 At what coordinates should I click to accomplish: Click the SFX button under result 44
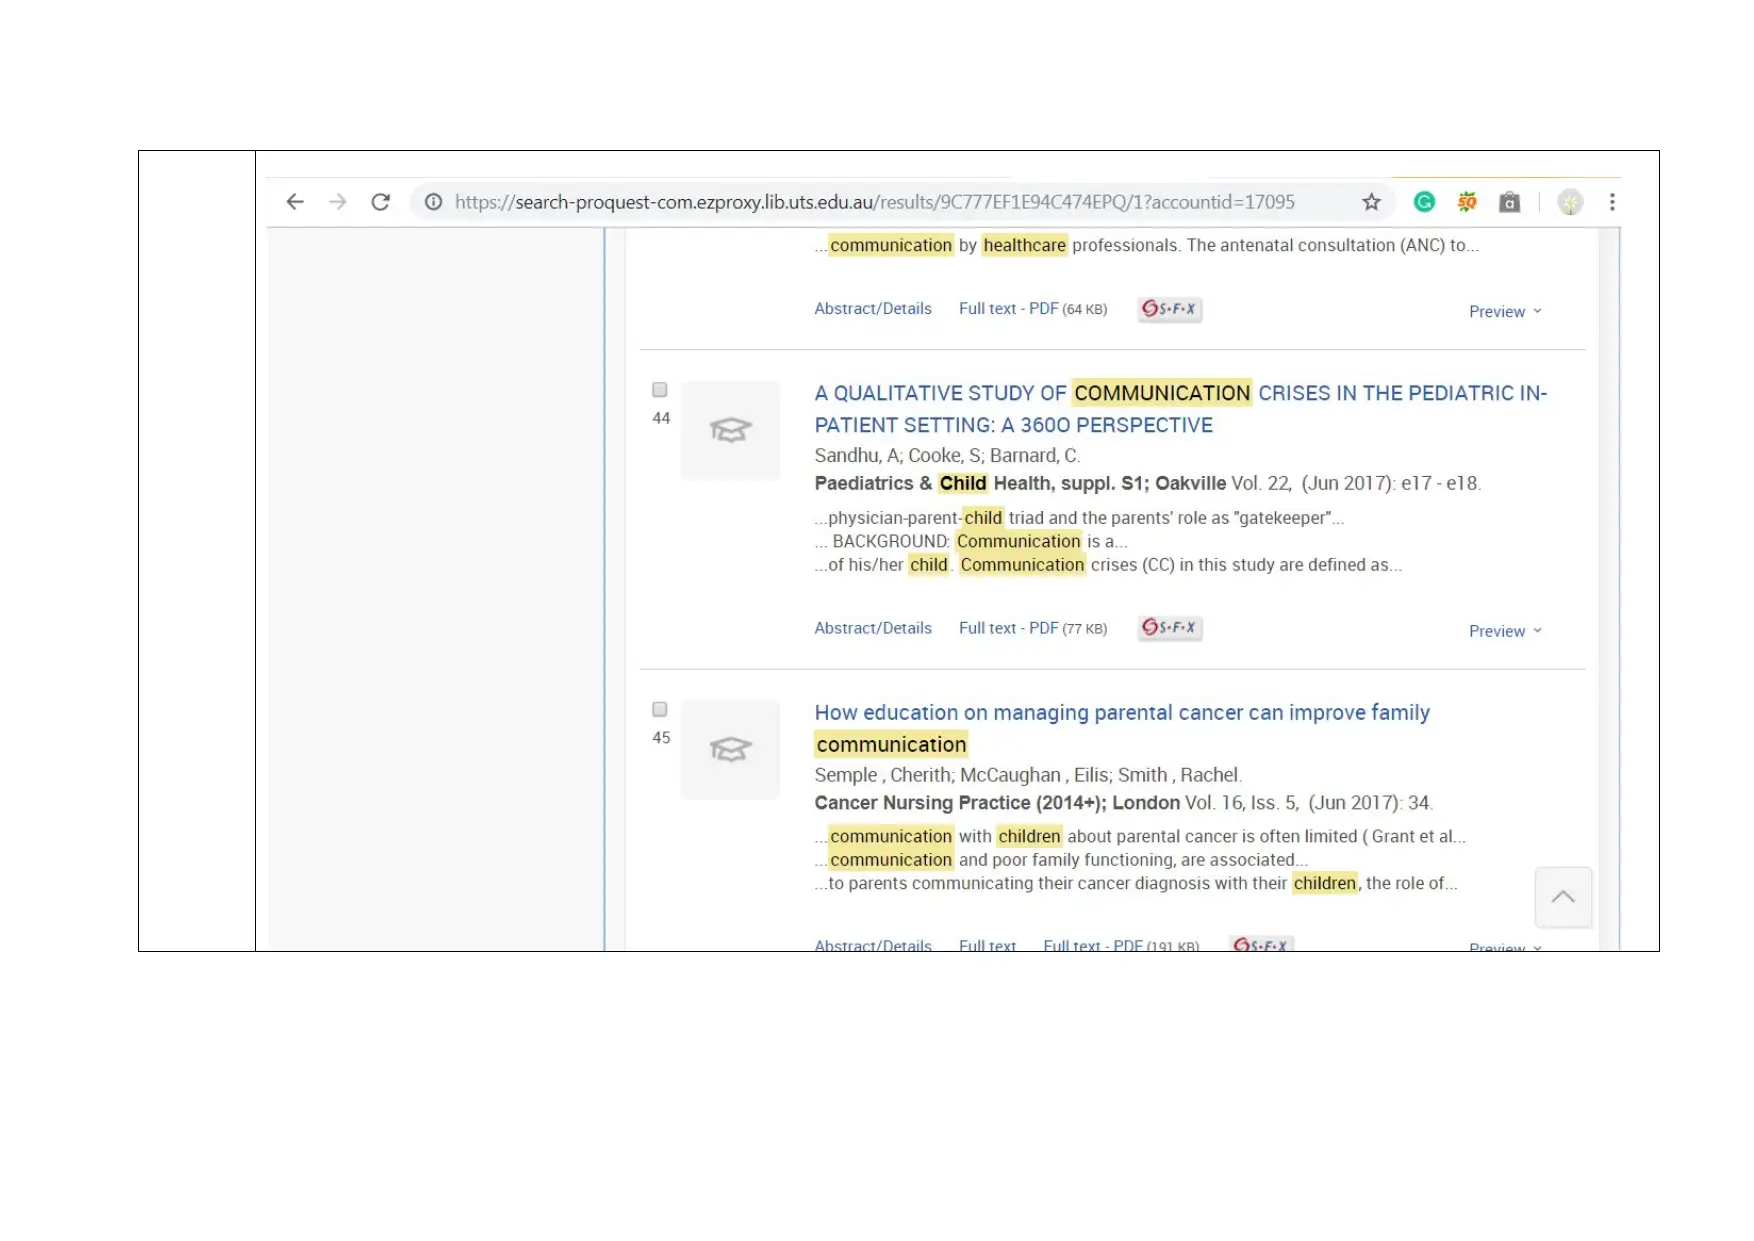(1169, 628)
